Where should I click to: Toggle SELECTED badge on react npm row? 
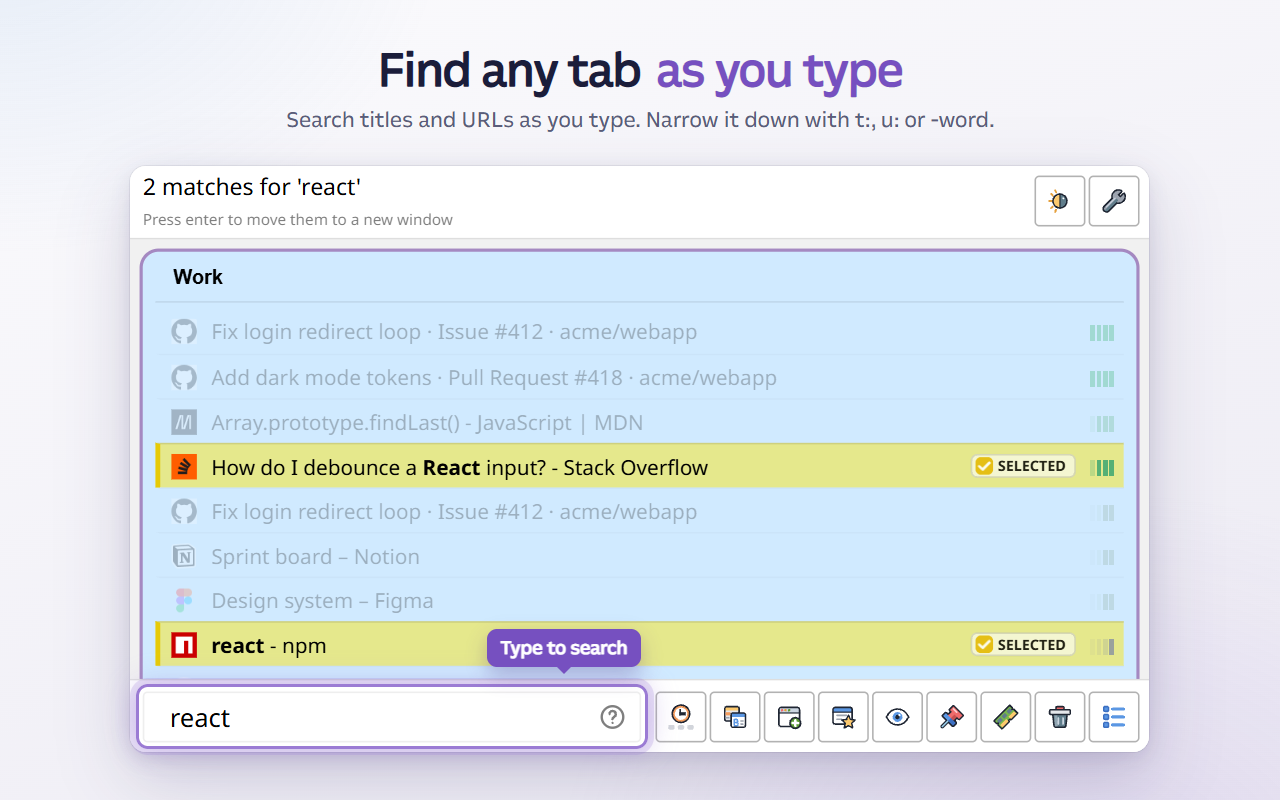click(1023, 645)
